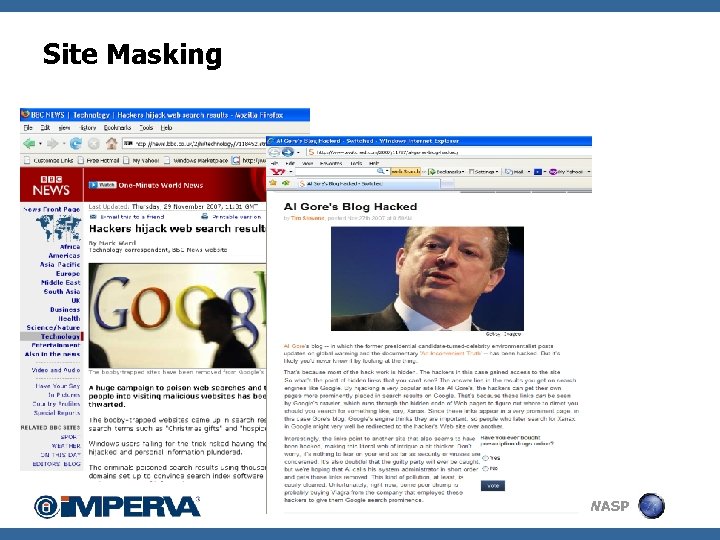
Task: Open the Tools menu in Firefox
Action: pos(146,128)
